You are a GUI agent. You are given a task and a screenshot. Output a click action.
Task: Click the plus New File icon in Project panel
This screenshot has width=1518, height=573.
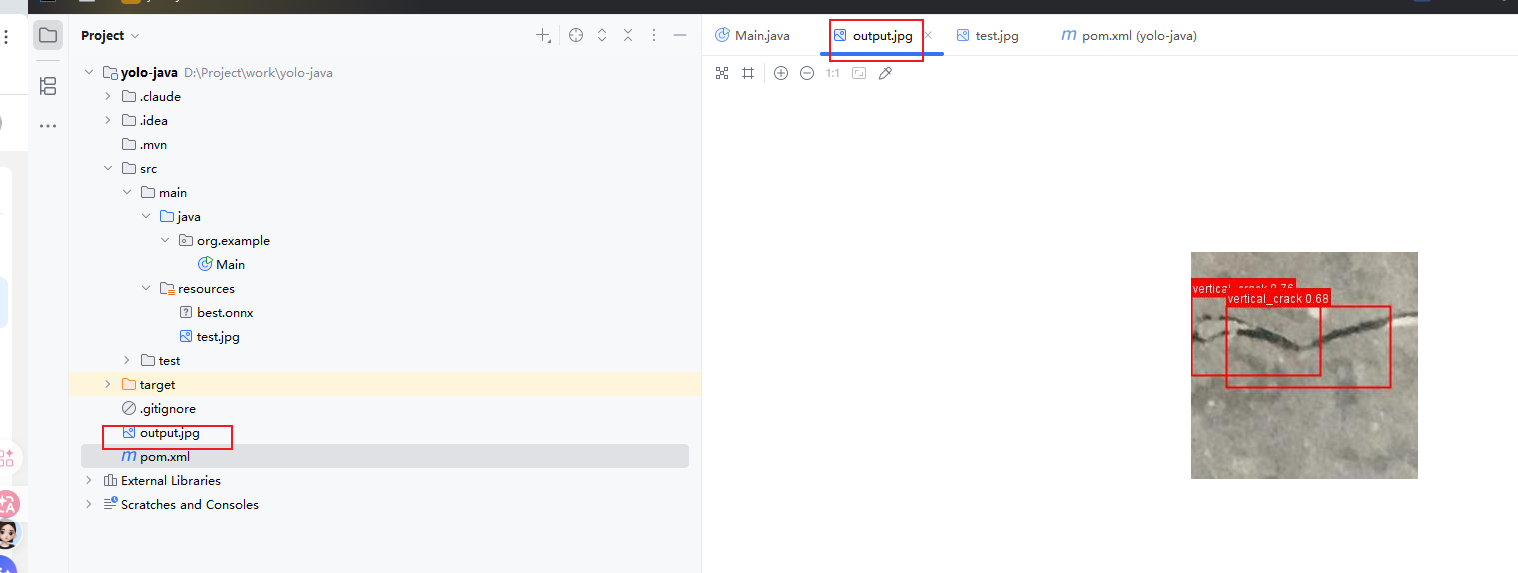[x=543, y=35]
